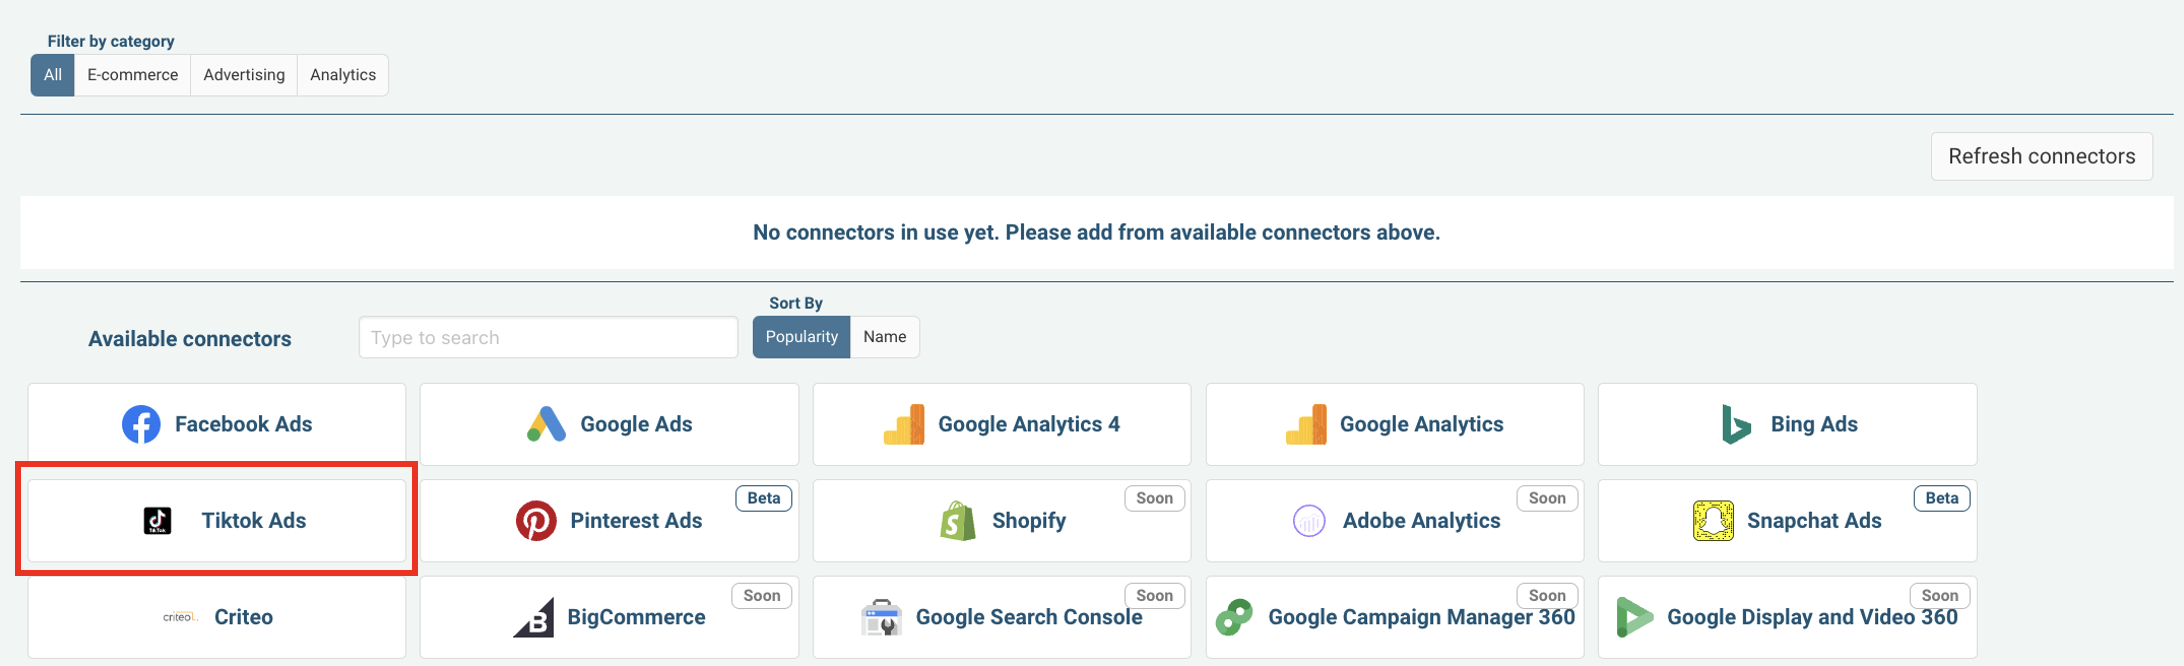2184x666 pixels.
Task: Click the BigCommerce logo icon
Action: pyautogui.click(x=534, y=617)
